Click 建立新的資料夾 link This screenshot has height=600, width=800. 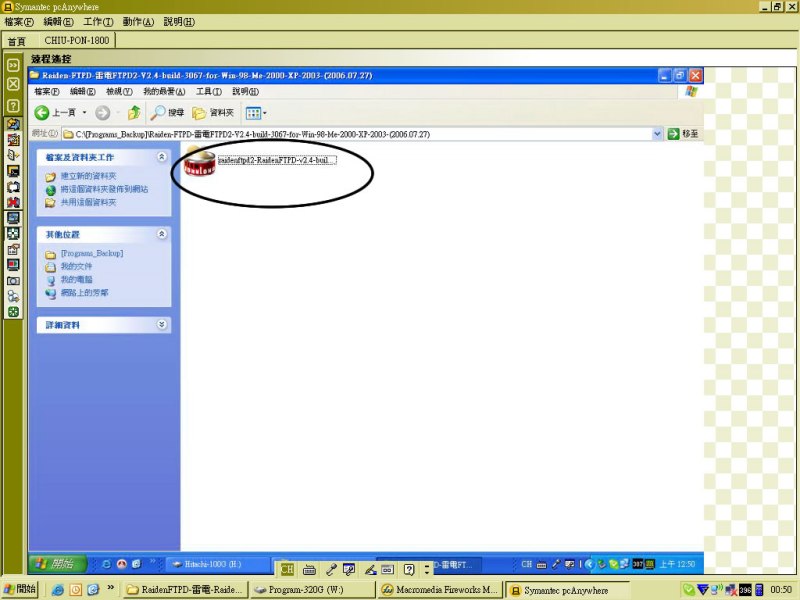pyautogui.click(x=88, y=176)
